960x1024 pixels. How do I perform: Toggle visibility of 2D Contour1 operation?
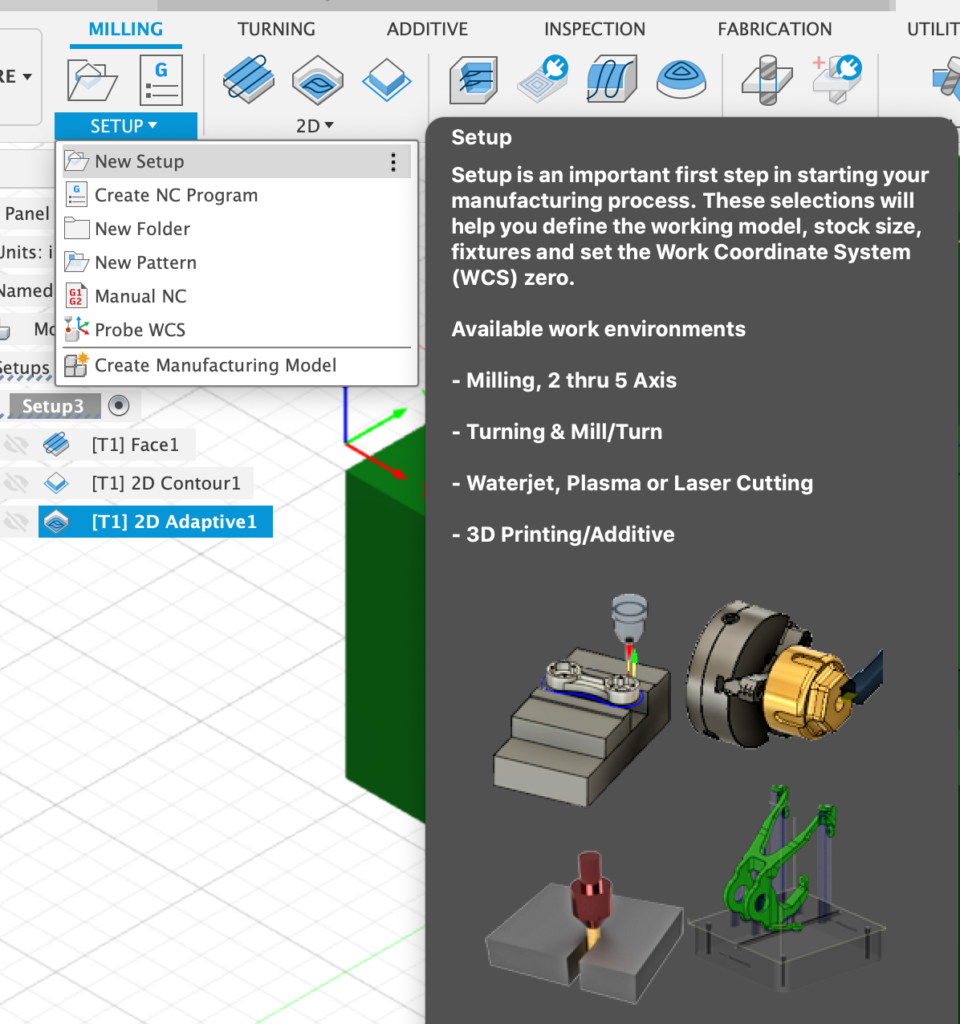coord(16,483)
